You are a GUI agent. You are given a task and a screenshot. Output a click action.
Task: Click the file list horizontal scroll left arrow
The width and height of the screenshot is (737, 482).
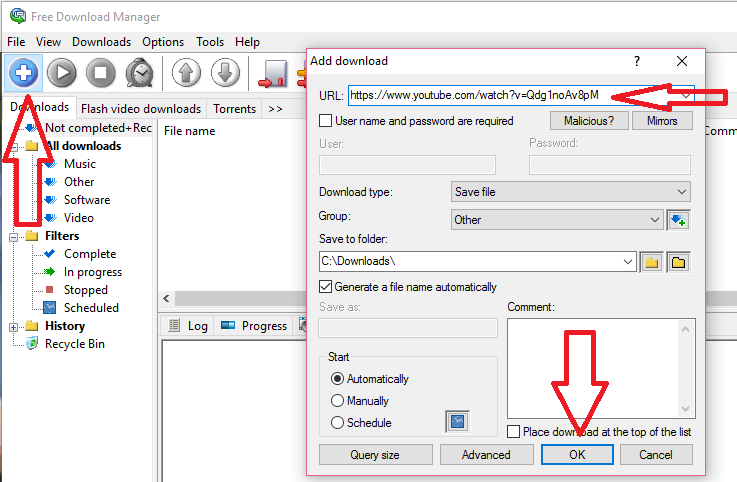pyautogui.click(x=166, y=299)
